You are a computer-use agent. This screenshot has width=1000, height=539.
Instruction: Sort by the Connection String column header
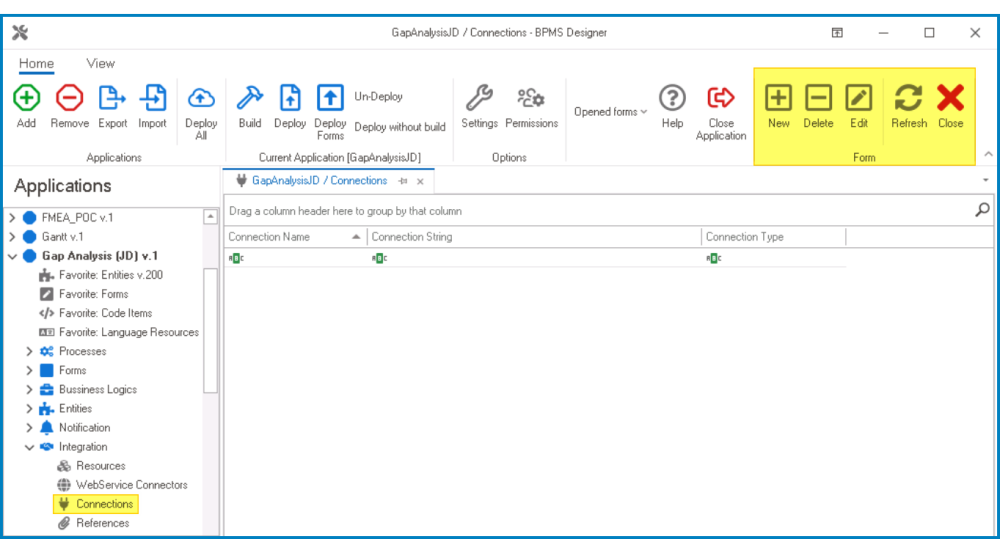click(534, 237)
